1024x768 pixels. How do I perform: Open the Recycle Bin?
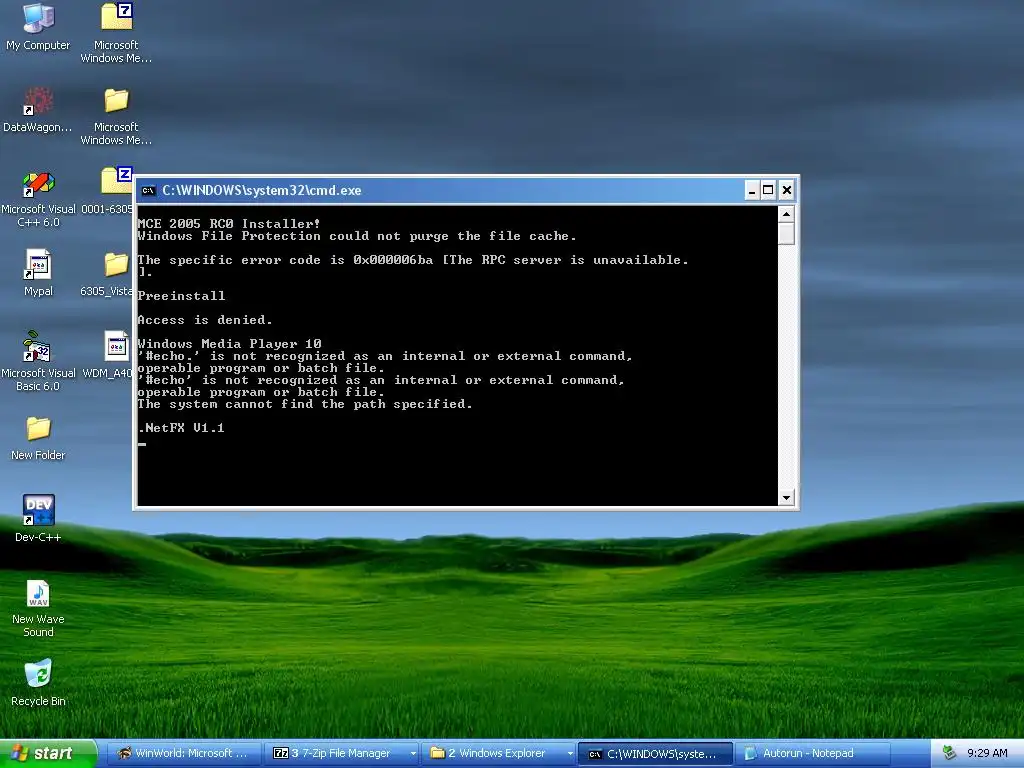pyautogui.click(x=38, y=682)
